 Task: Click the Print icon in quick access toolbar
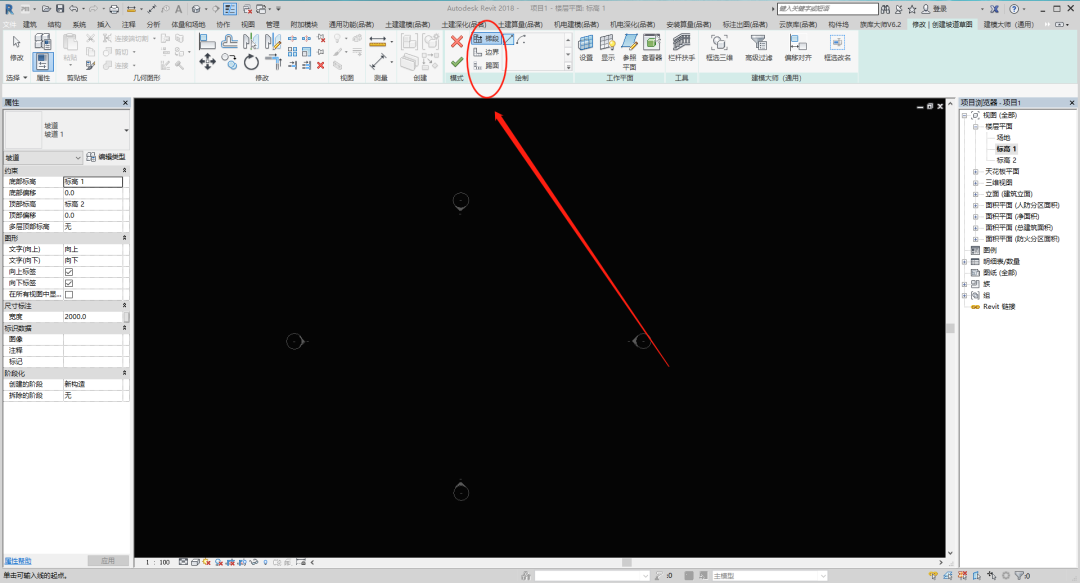click(114, 9)
